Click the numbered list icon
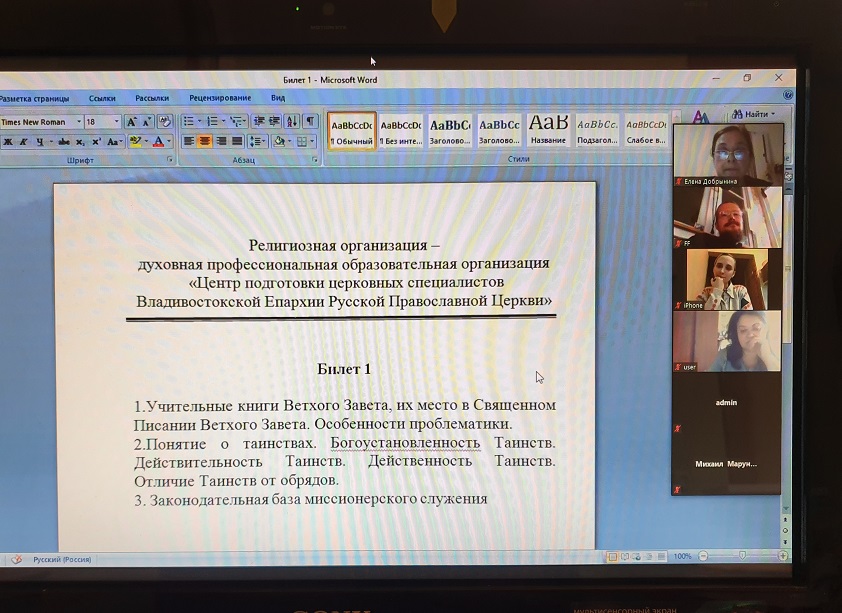This screenshot has height=613, width=842. (x=213, y=121)
